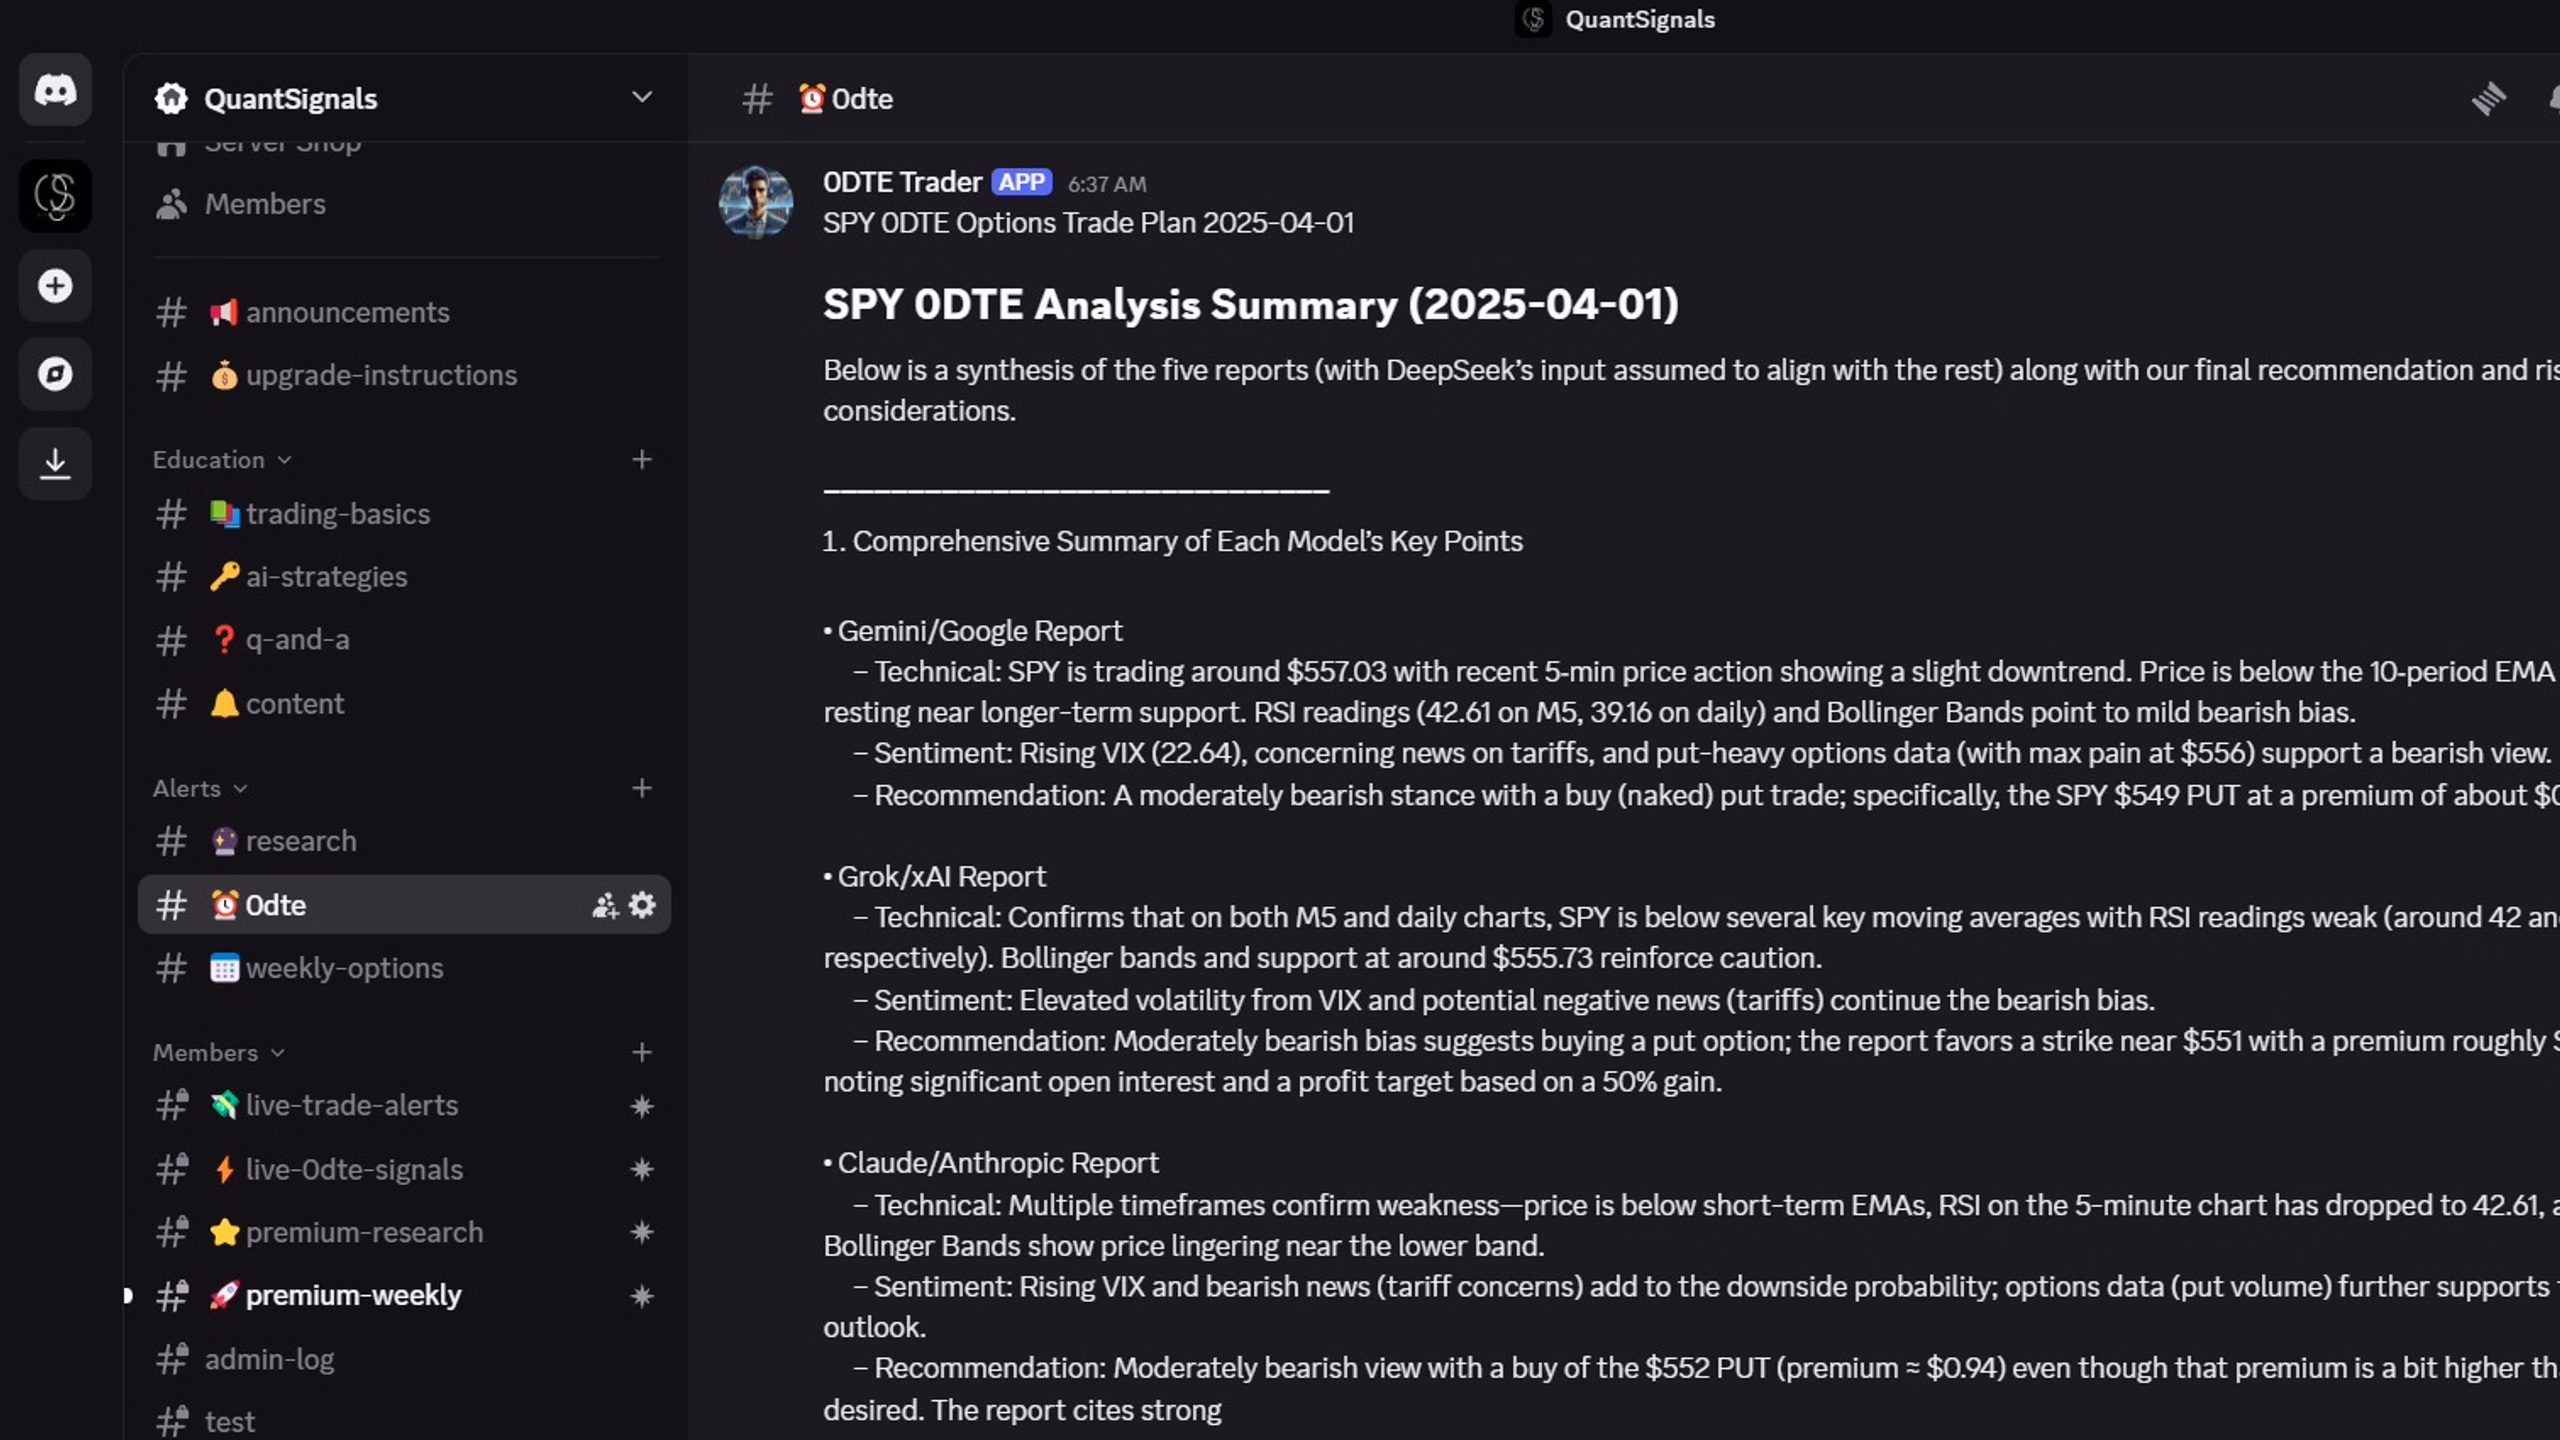The image size is (2560, 1440).
Task: Open QuantSignals server dropdown menu
Action: (x=642, y=97)
